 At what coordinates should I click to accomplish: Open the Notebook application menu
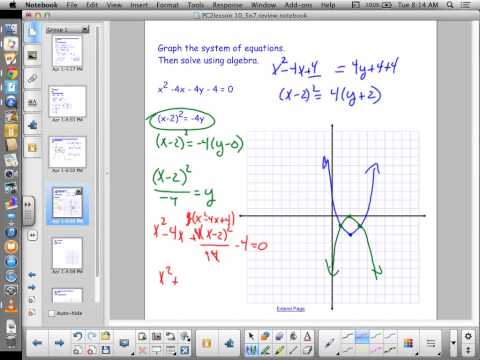pos(42,5)
